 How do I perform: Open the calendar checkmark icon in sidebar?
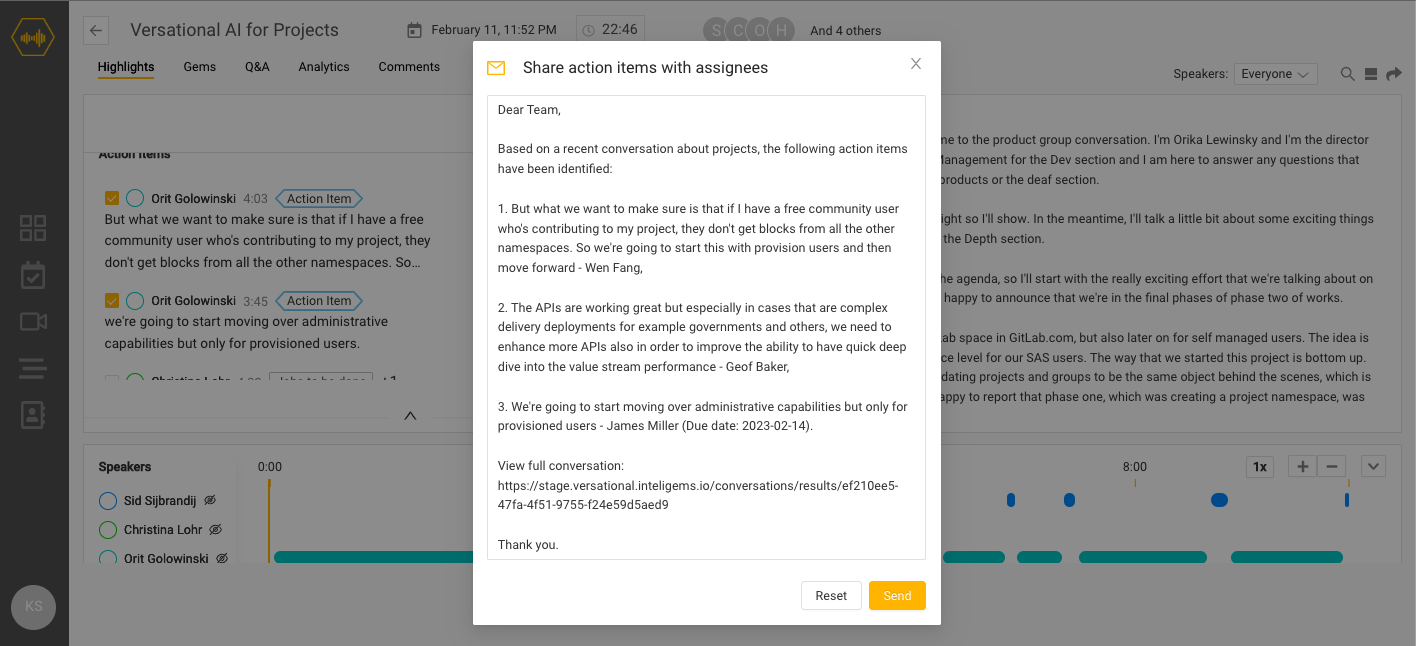pos(33,275)
